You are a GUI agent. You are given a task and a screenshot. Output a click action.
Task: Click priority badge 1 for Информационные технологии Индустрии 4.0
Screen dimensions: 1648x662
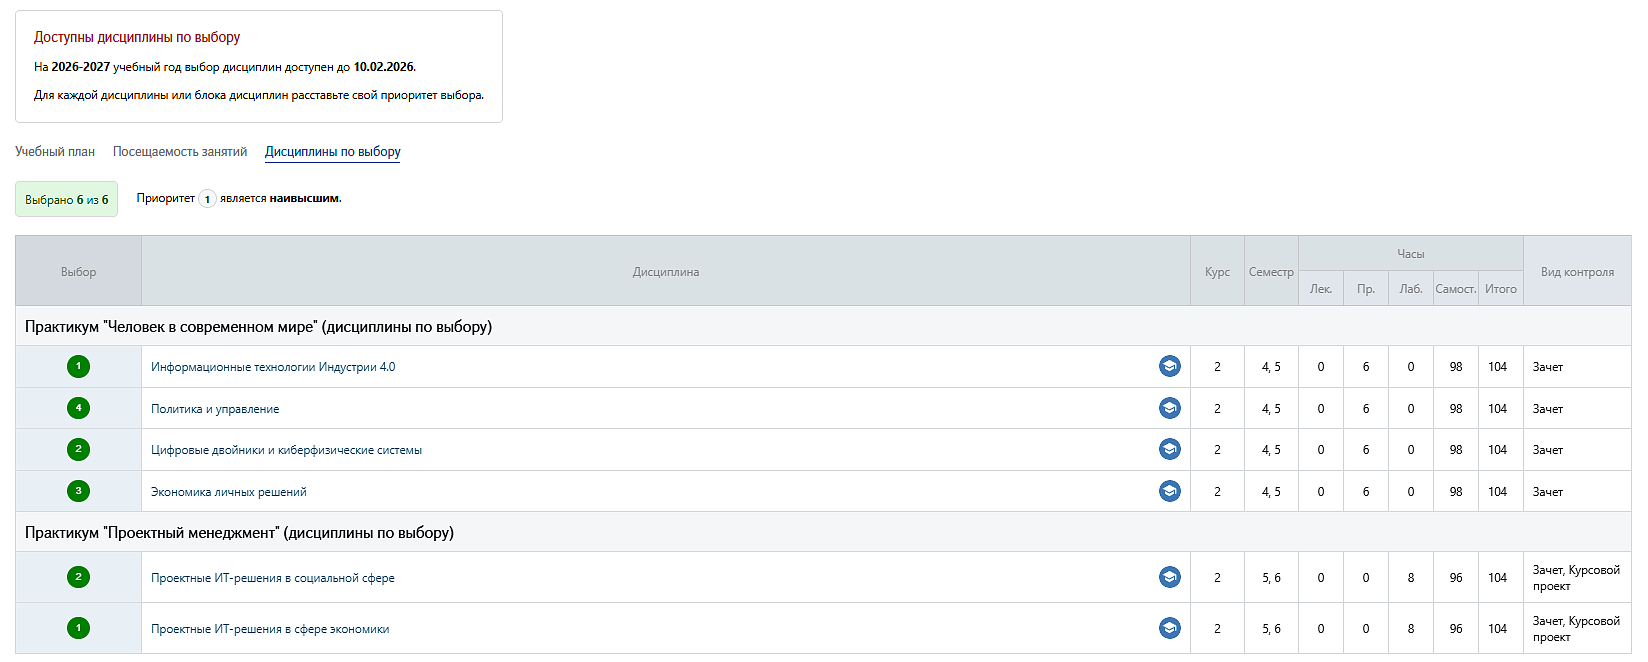coord(78,367)
